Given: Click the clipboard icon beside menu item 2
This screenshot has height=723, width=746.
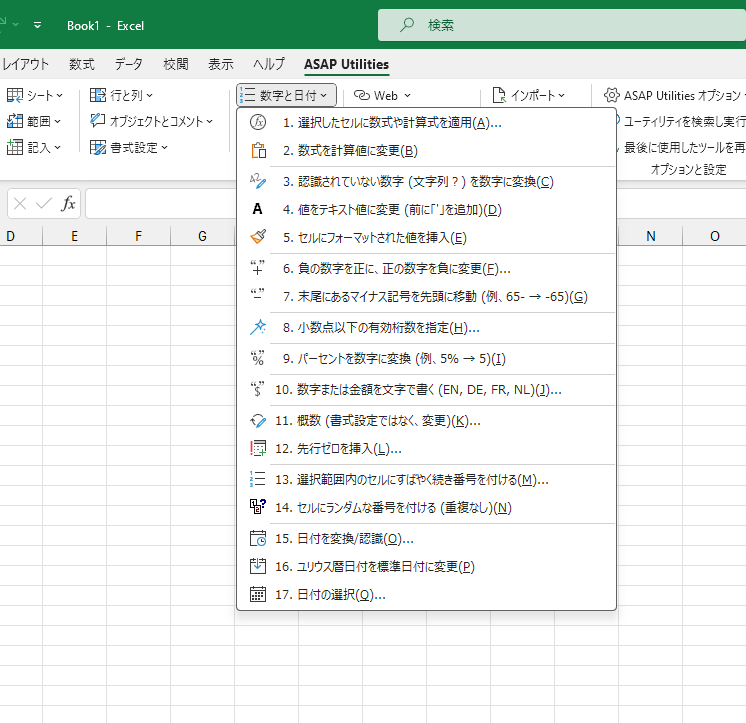Looking at the screenshot, I should [x=258, y=151].
